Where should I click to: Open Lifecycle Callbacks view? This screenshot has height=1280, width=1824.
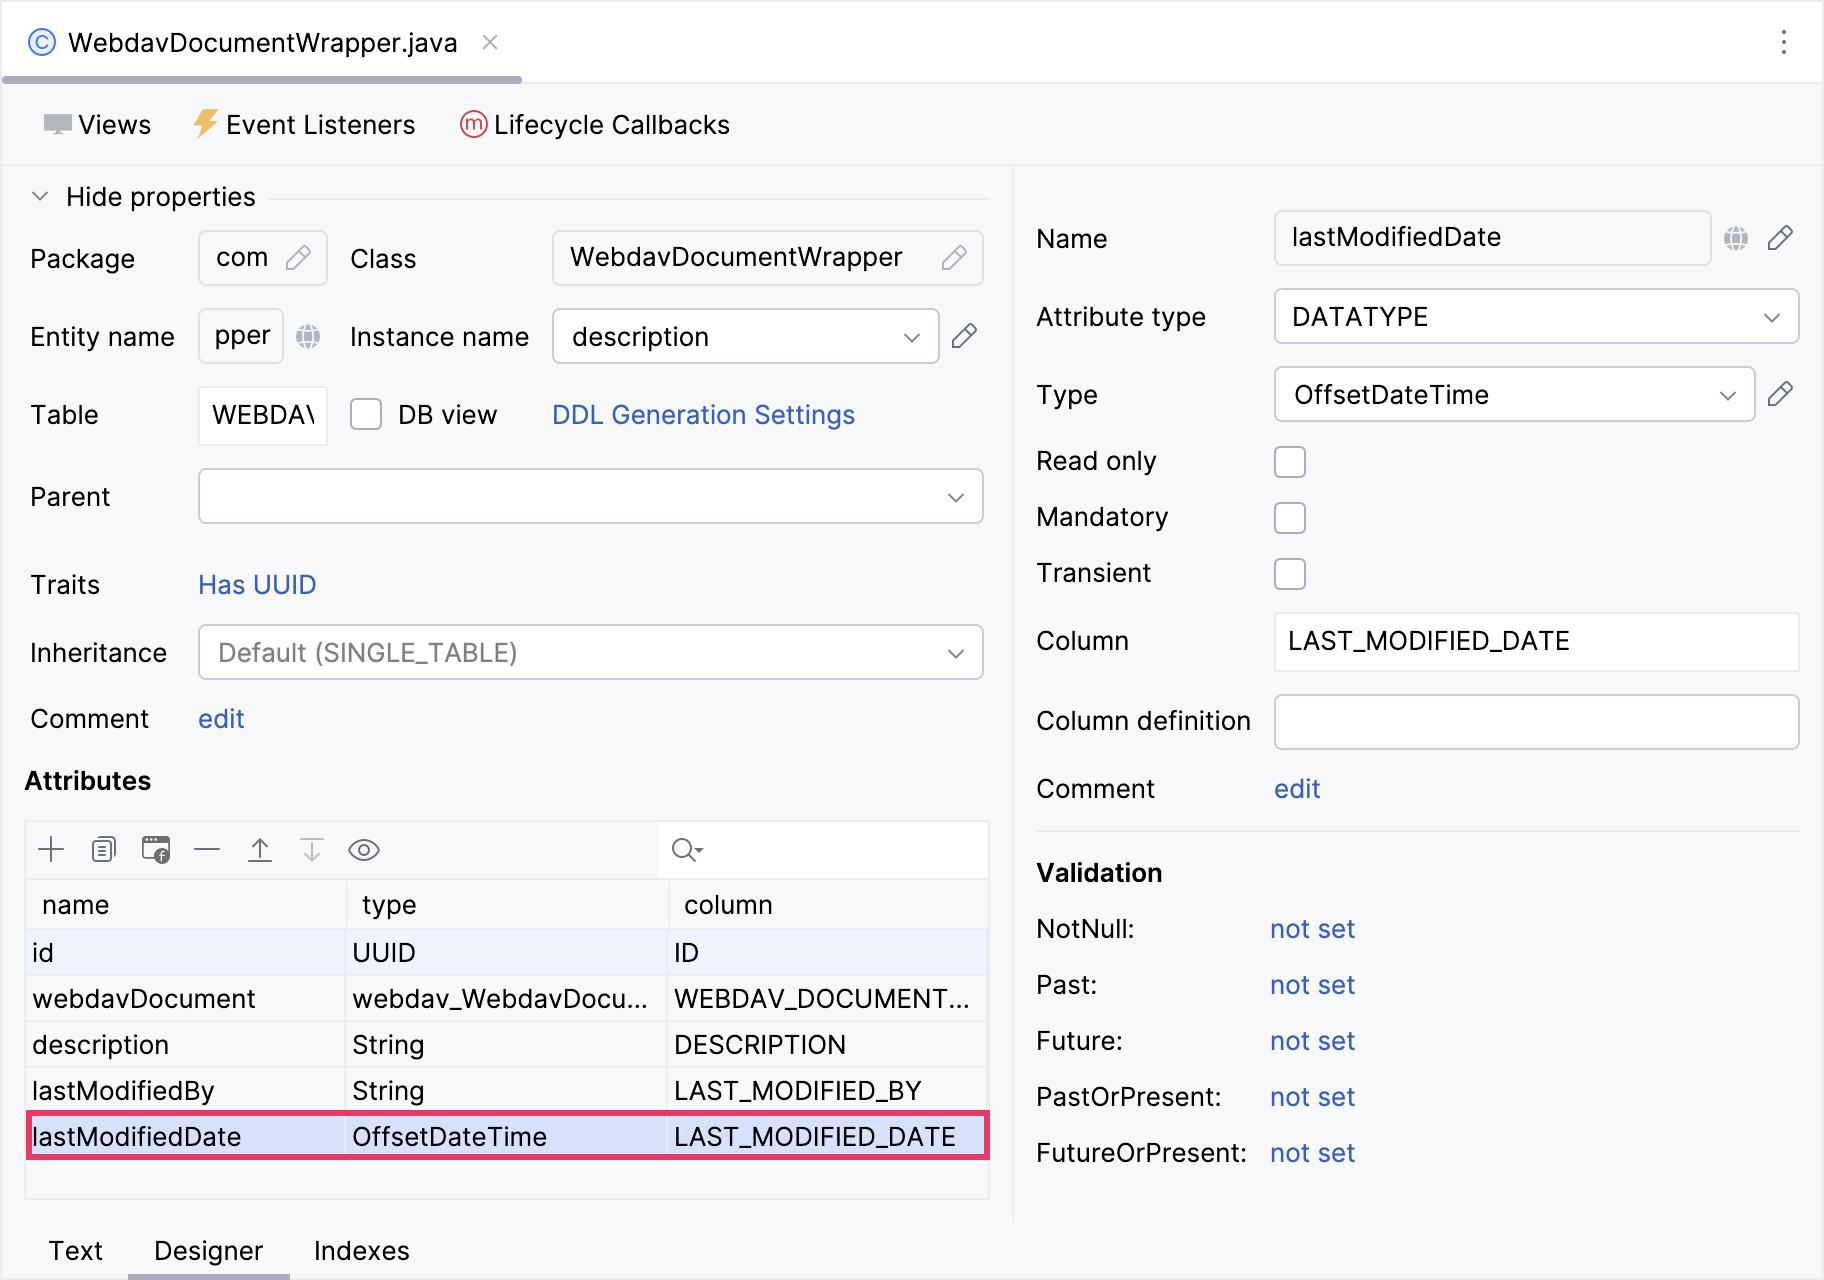594,124
